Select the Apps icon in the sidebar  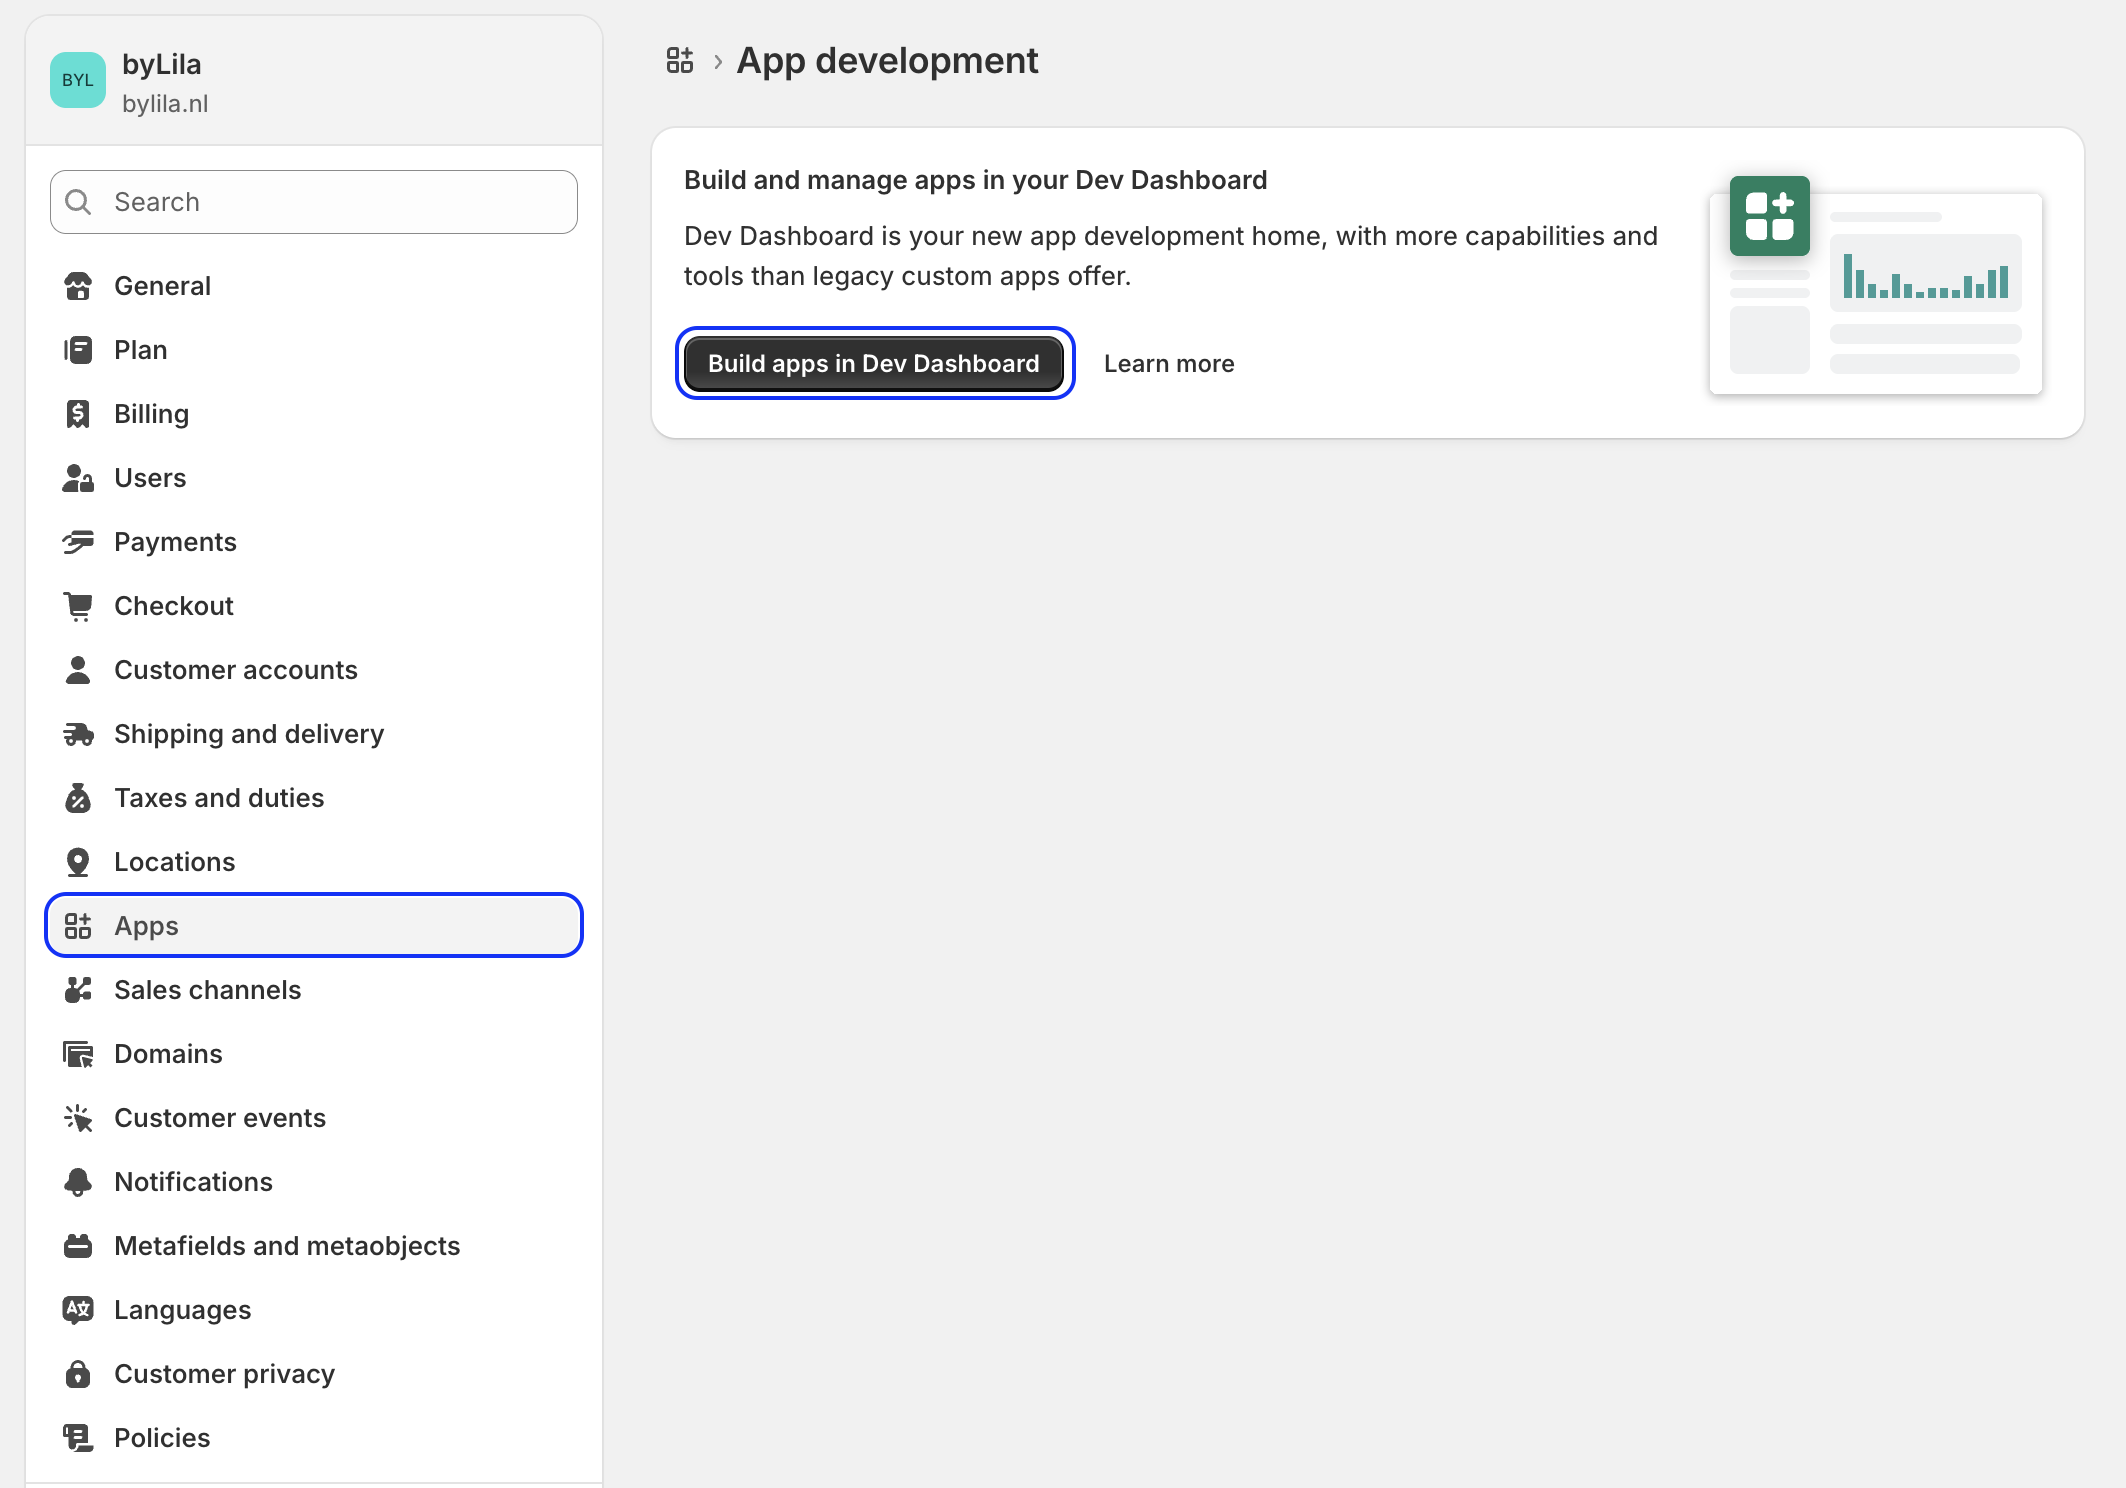[x=79, y=925]
